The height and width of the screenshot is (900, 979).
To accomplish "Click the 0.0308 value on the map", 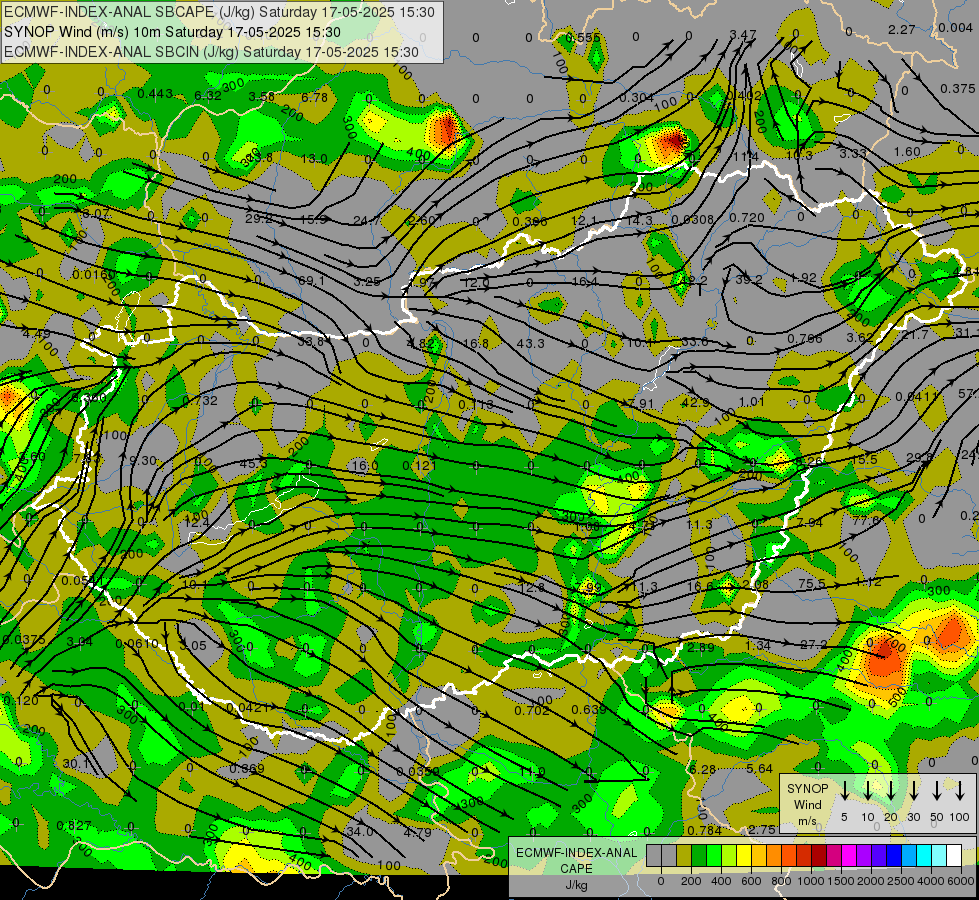I will tap(692, 219).
